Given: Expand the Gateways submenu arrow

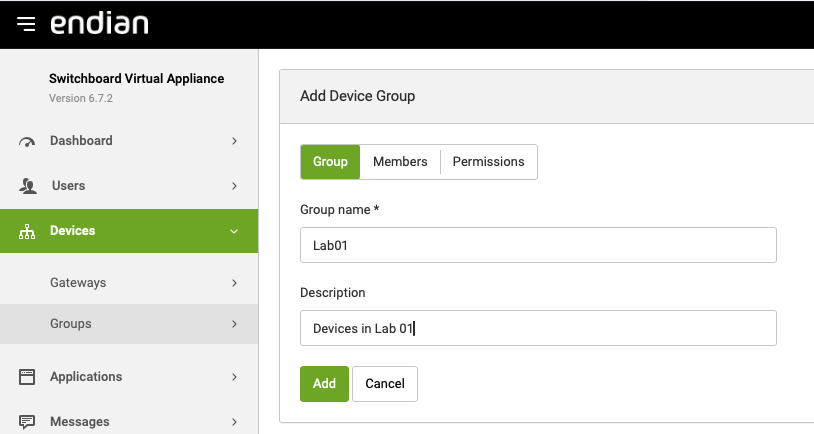Looking at the screenshot, I should click(234, 283).
